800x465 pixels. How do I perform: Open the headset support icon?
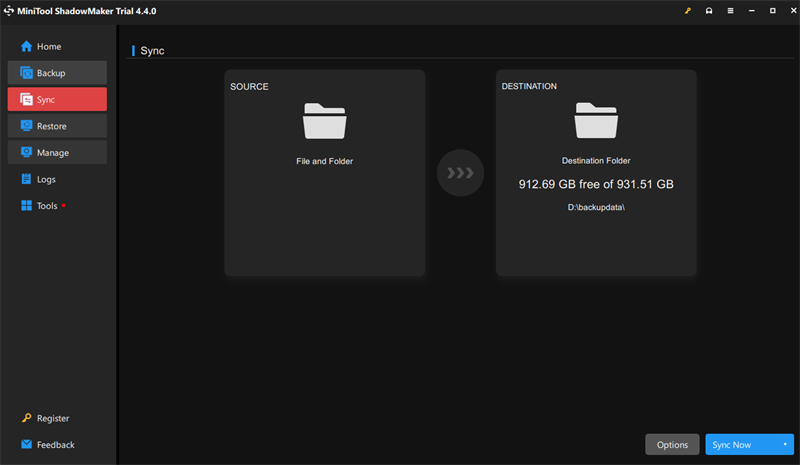click(x=709, y=11)
